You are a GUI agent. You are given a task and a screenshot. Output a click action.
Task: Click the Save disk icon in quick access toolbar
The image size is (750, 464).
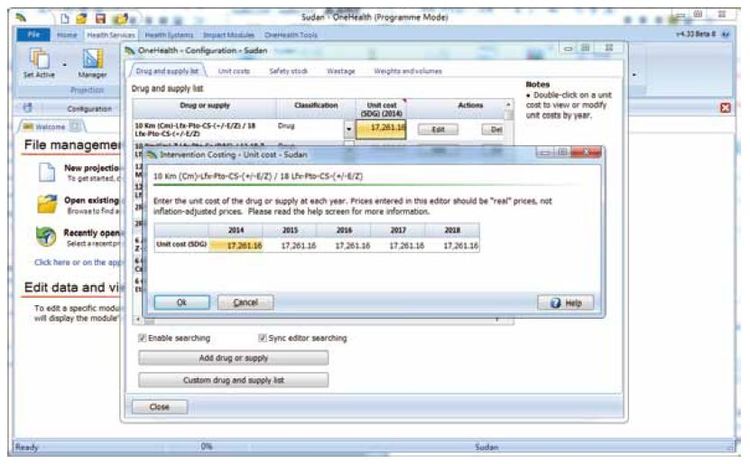point(100,18)
